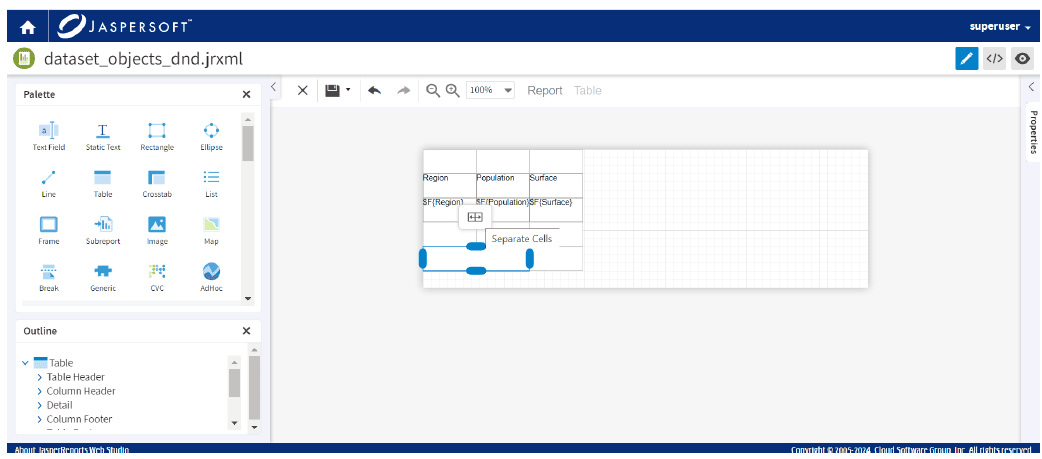
Task: Click the save floppy disk icon
Action: 332,90
